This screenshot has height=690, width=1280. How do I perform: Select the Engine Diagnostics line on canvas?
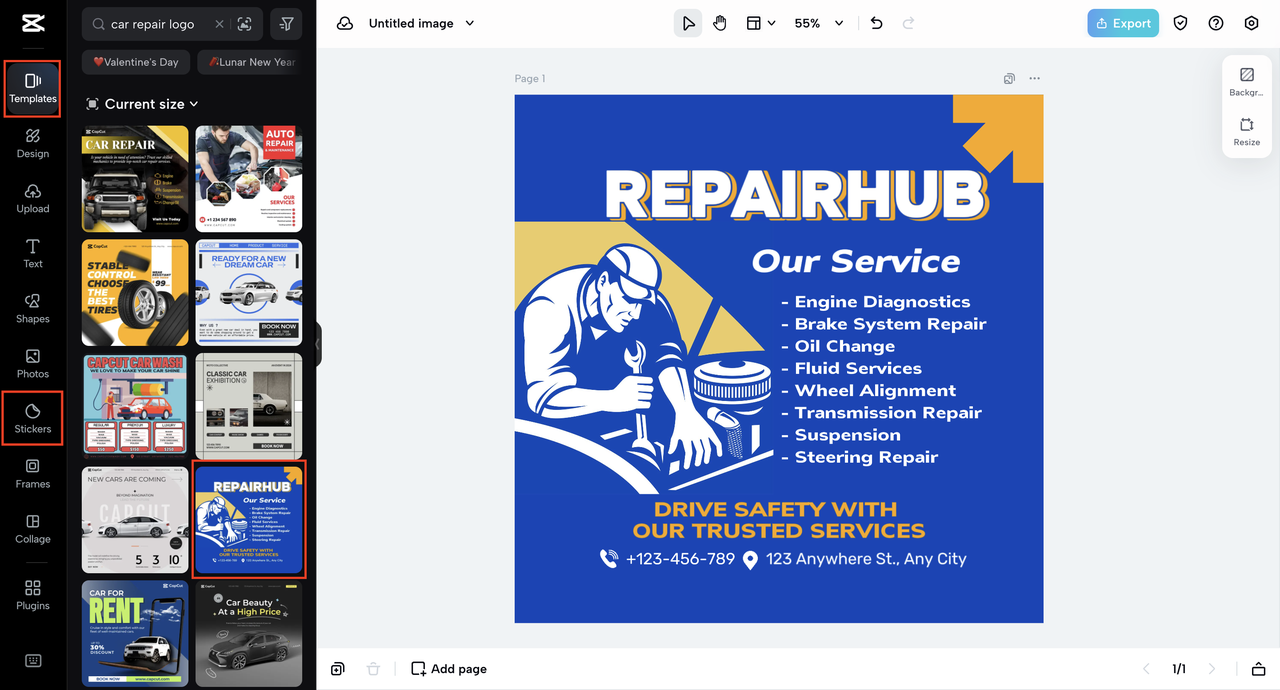pos(876,301)
